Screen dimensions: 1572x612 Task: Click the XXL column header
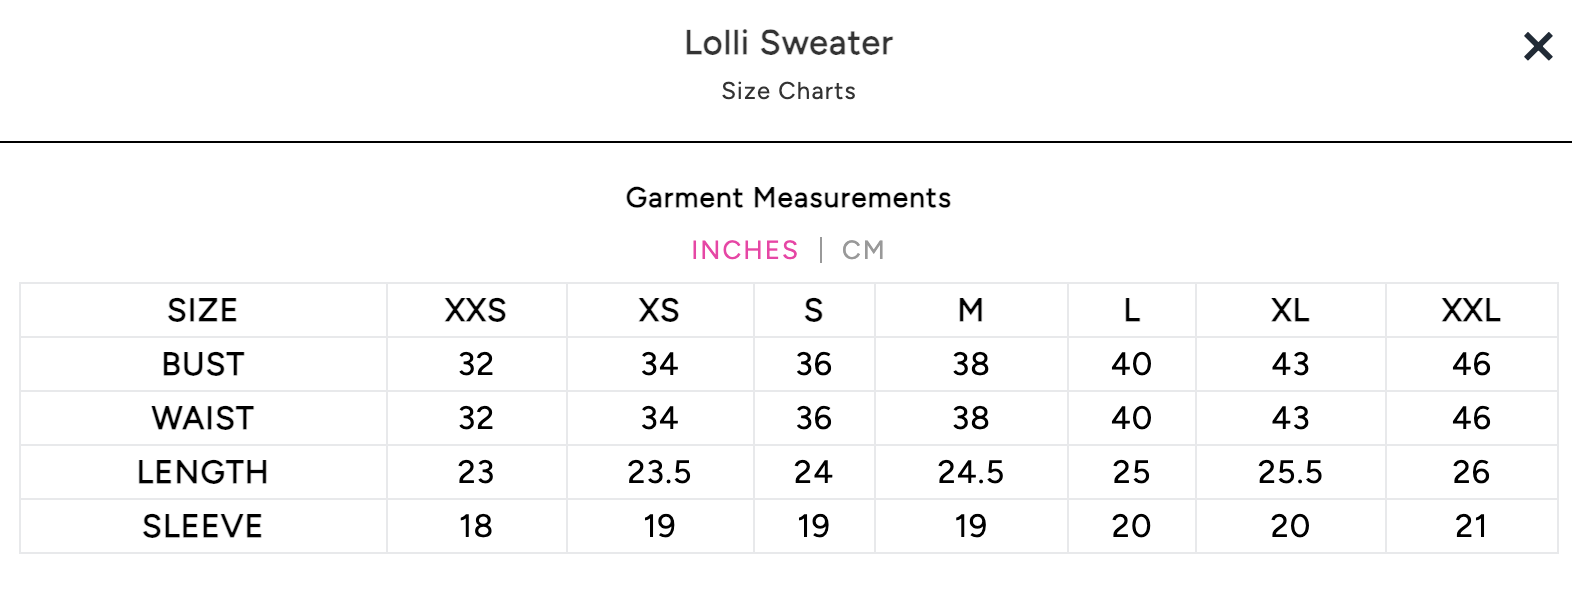click(x=1471, y=311)
